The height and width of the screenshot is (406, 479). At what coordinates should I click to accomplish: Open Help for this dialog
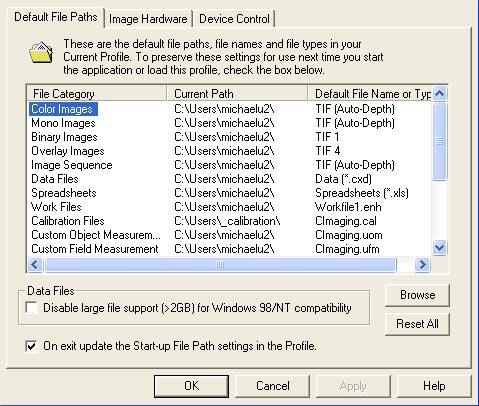pyautogui.click(x=434, y=386)
